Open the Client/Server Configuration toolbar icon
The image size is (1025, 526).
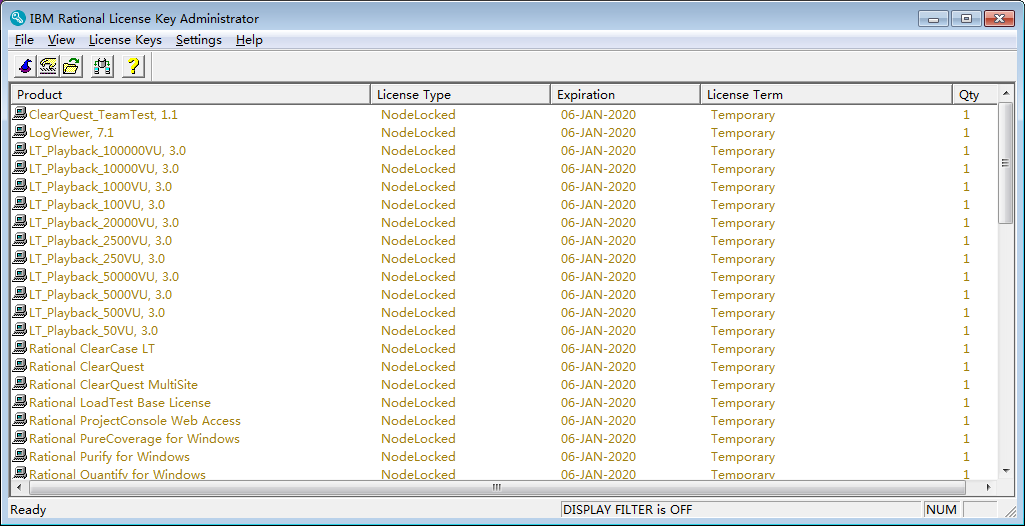point(102,66)
